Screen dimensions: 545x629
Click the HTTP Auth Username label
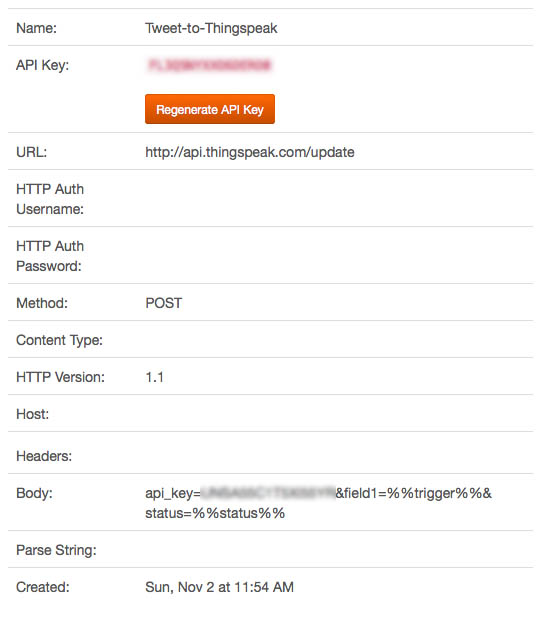[x=50, y=199]
